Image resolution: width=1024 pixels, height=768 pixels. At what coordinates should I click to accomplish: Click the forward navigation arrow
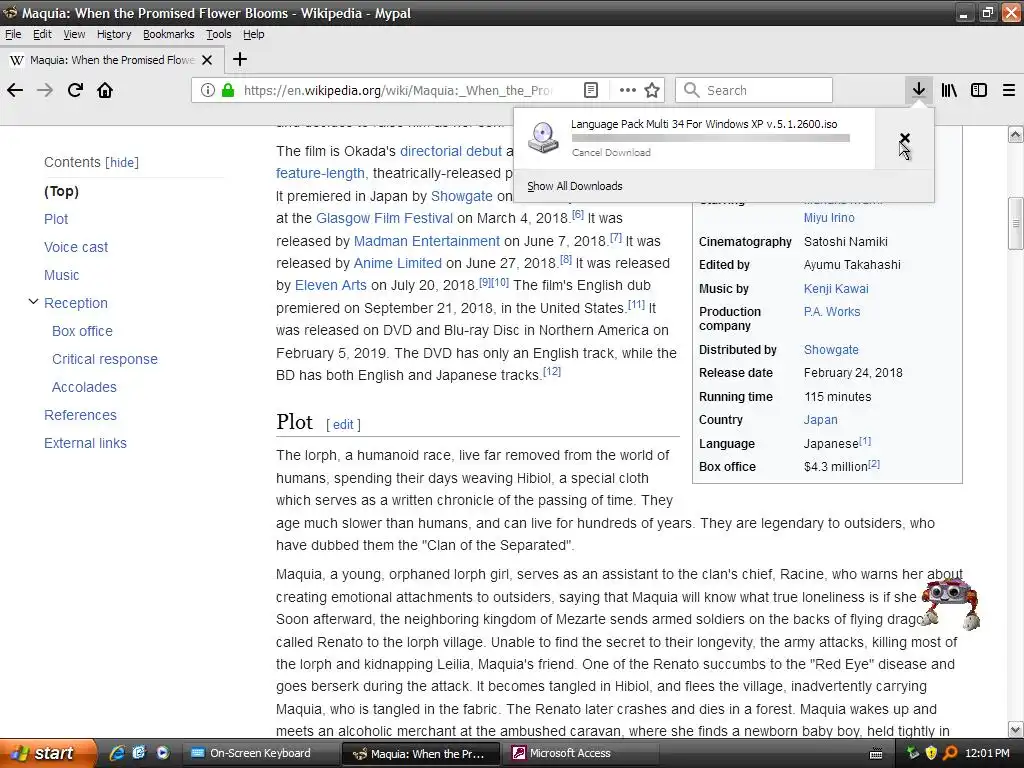[45, 90]
